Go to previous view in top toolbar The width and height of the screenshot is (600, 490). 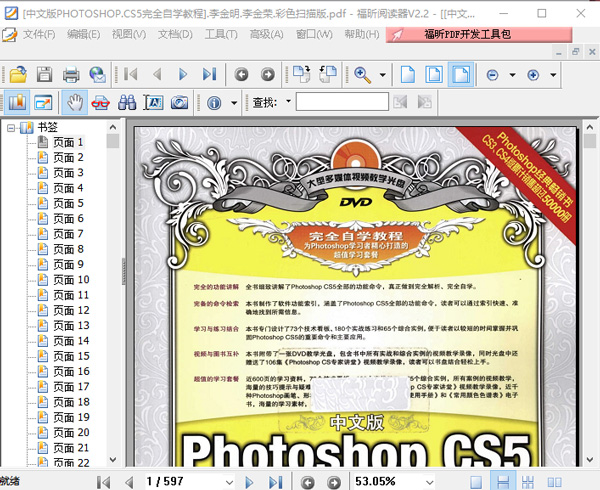(241, 74)
